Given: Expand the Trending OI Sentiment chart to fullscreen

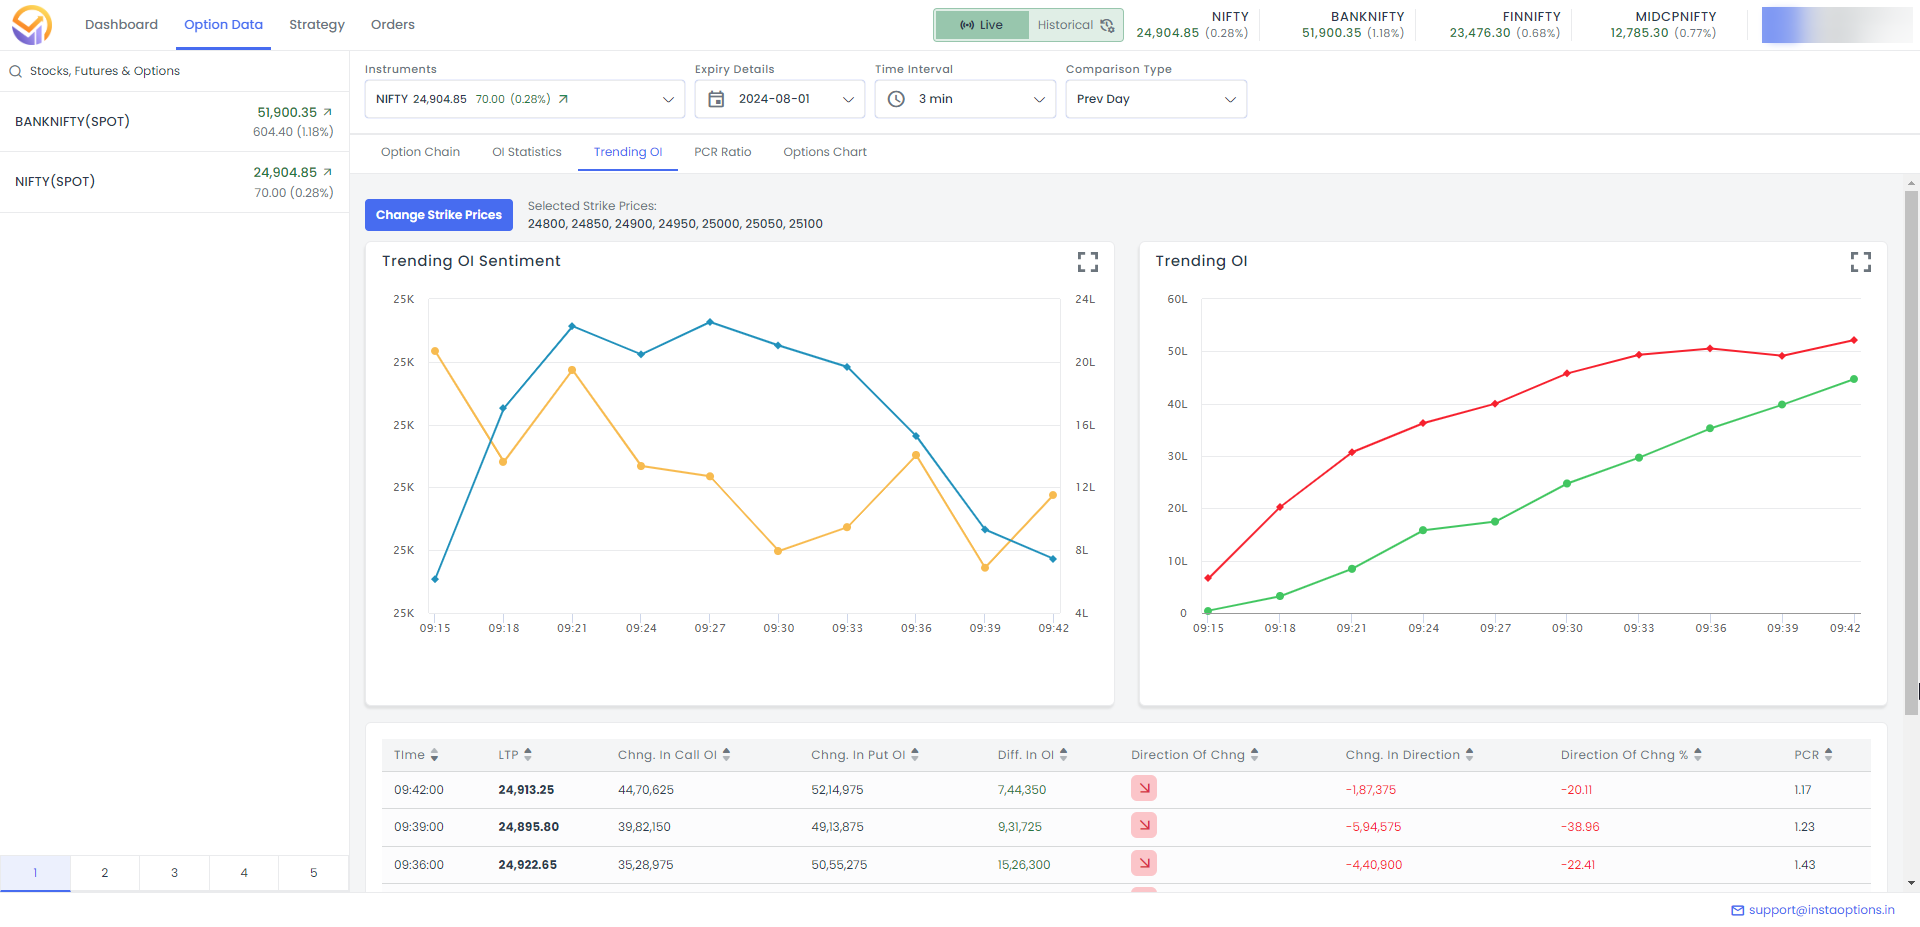Looking at the screenshot, I should point(1088,262).
